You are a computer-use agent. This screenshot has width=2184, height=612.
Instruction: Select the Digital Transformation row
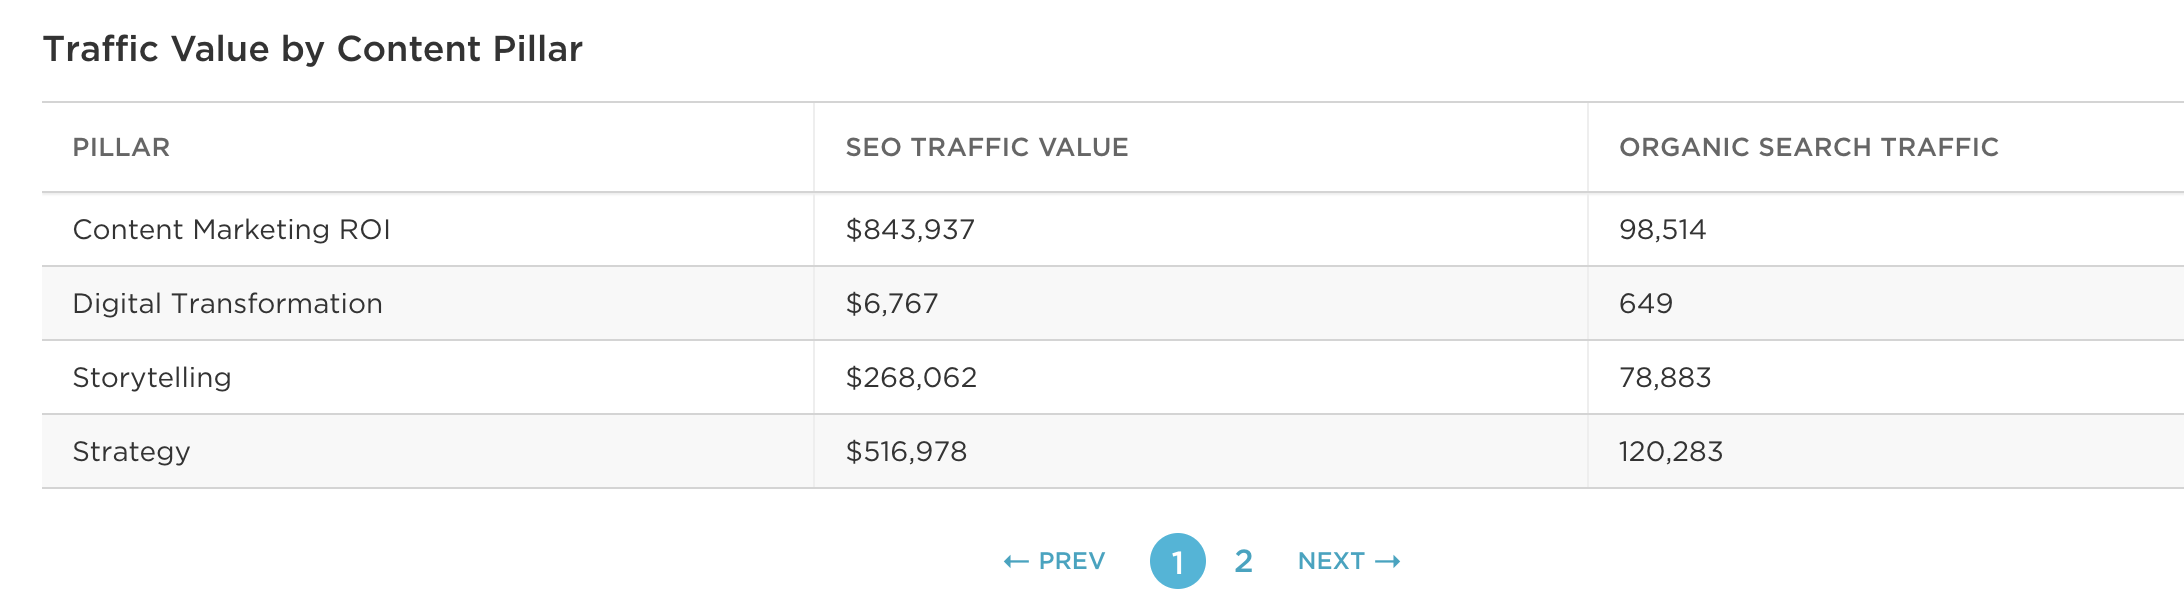tap(227, 303)
